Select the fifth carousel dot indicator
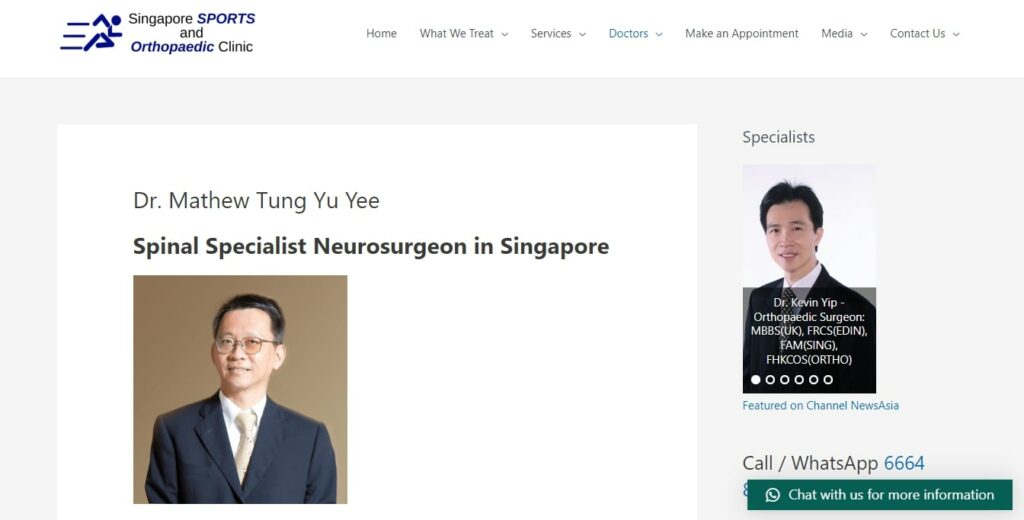The width and height of the screenshot is (1024, 520). click(x=813, y=380)
